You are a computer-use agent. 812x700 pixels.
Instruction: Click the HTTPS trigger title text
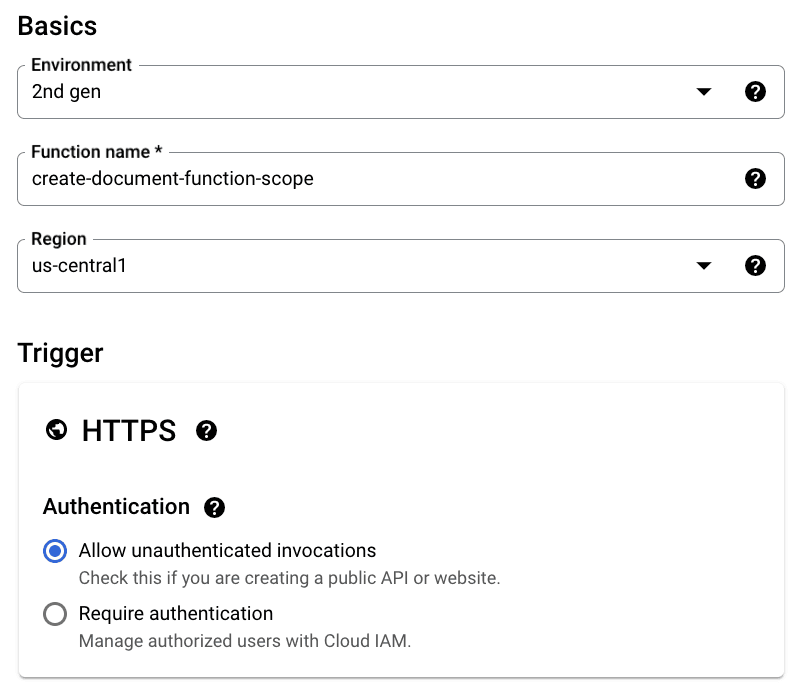coord(129,431)
